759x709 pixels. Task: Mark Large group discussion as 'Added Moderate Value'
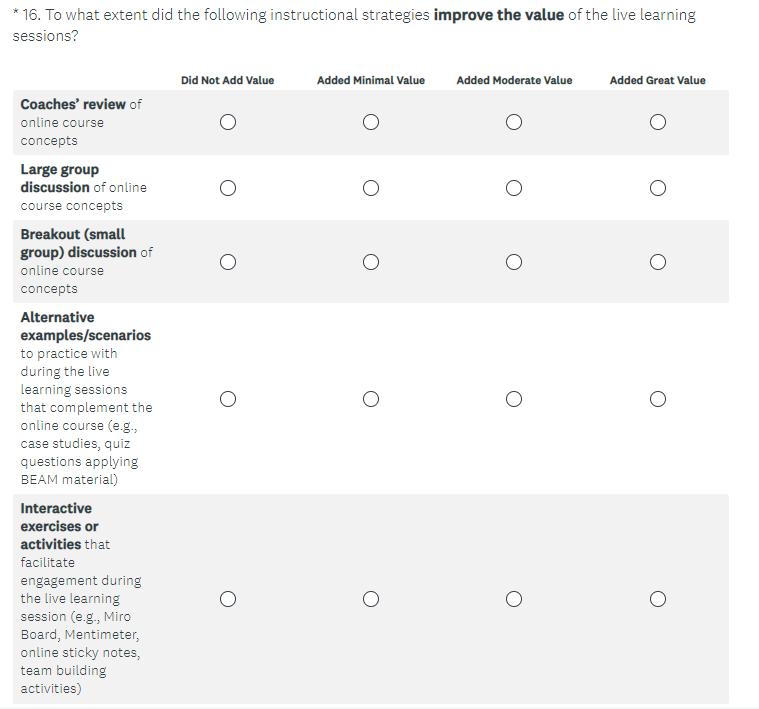(514, 188)
